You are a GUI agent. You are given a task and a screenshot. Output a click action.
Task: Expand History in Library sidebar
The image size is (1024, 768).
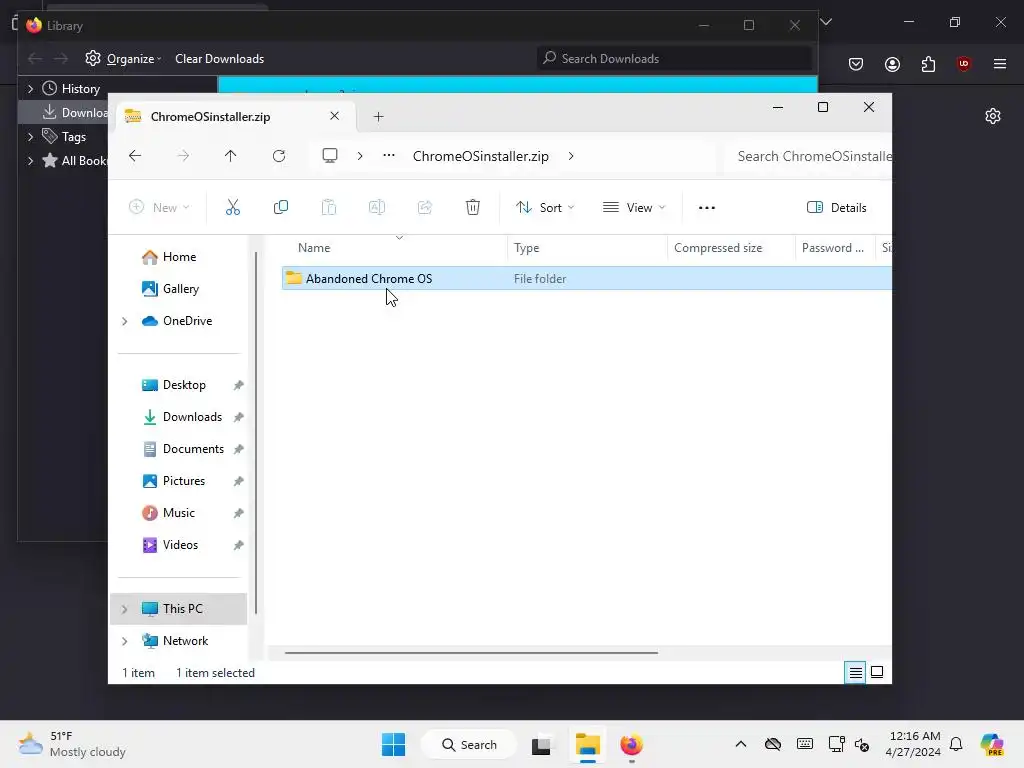click(x=31, y=88)
